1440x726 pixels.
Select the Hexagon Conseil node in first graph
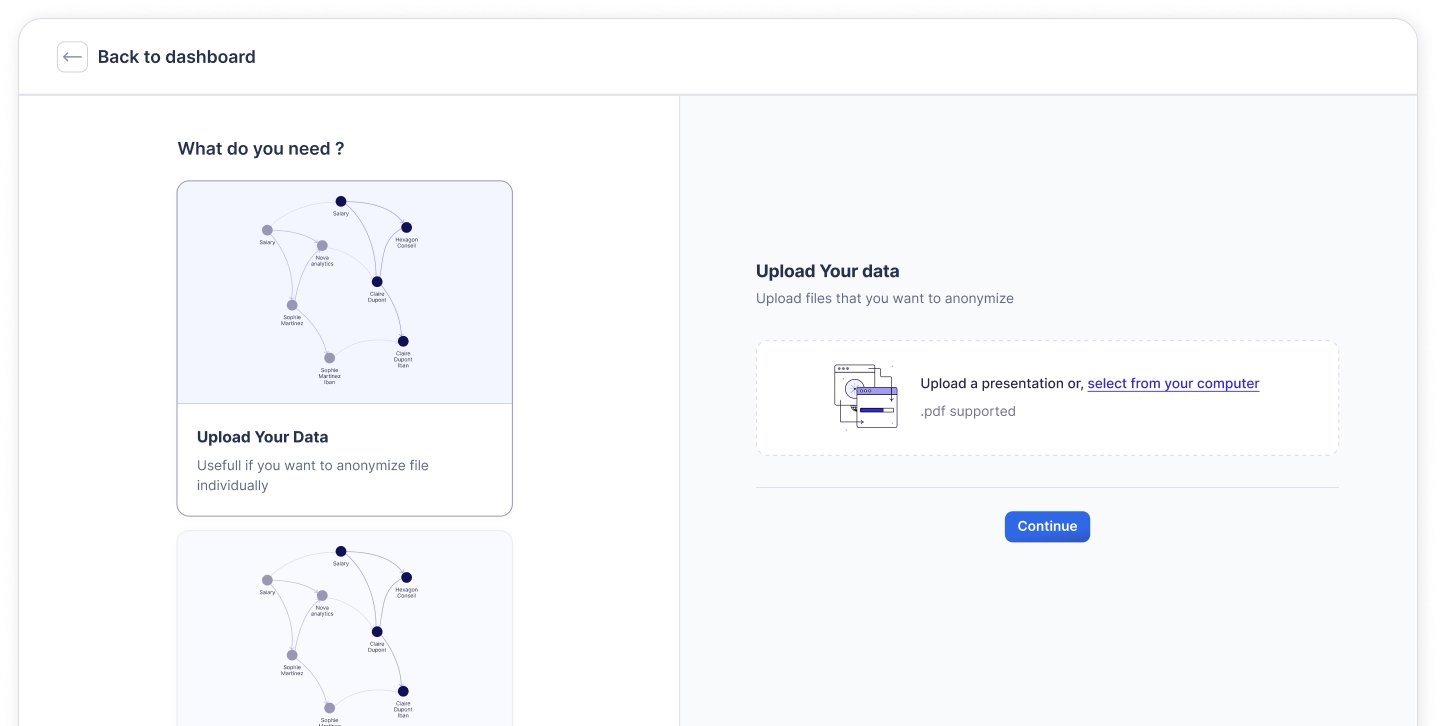[406, 228]
